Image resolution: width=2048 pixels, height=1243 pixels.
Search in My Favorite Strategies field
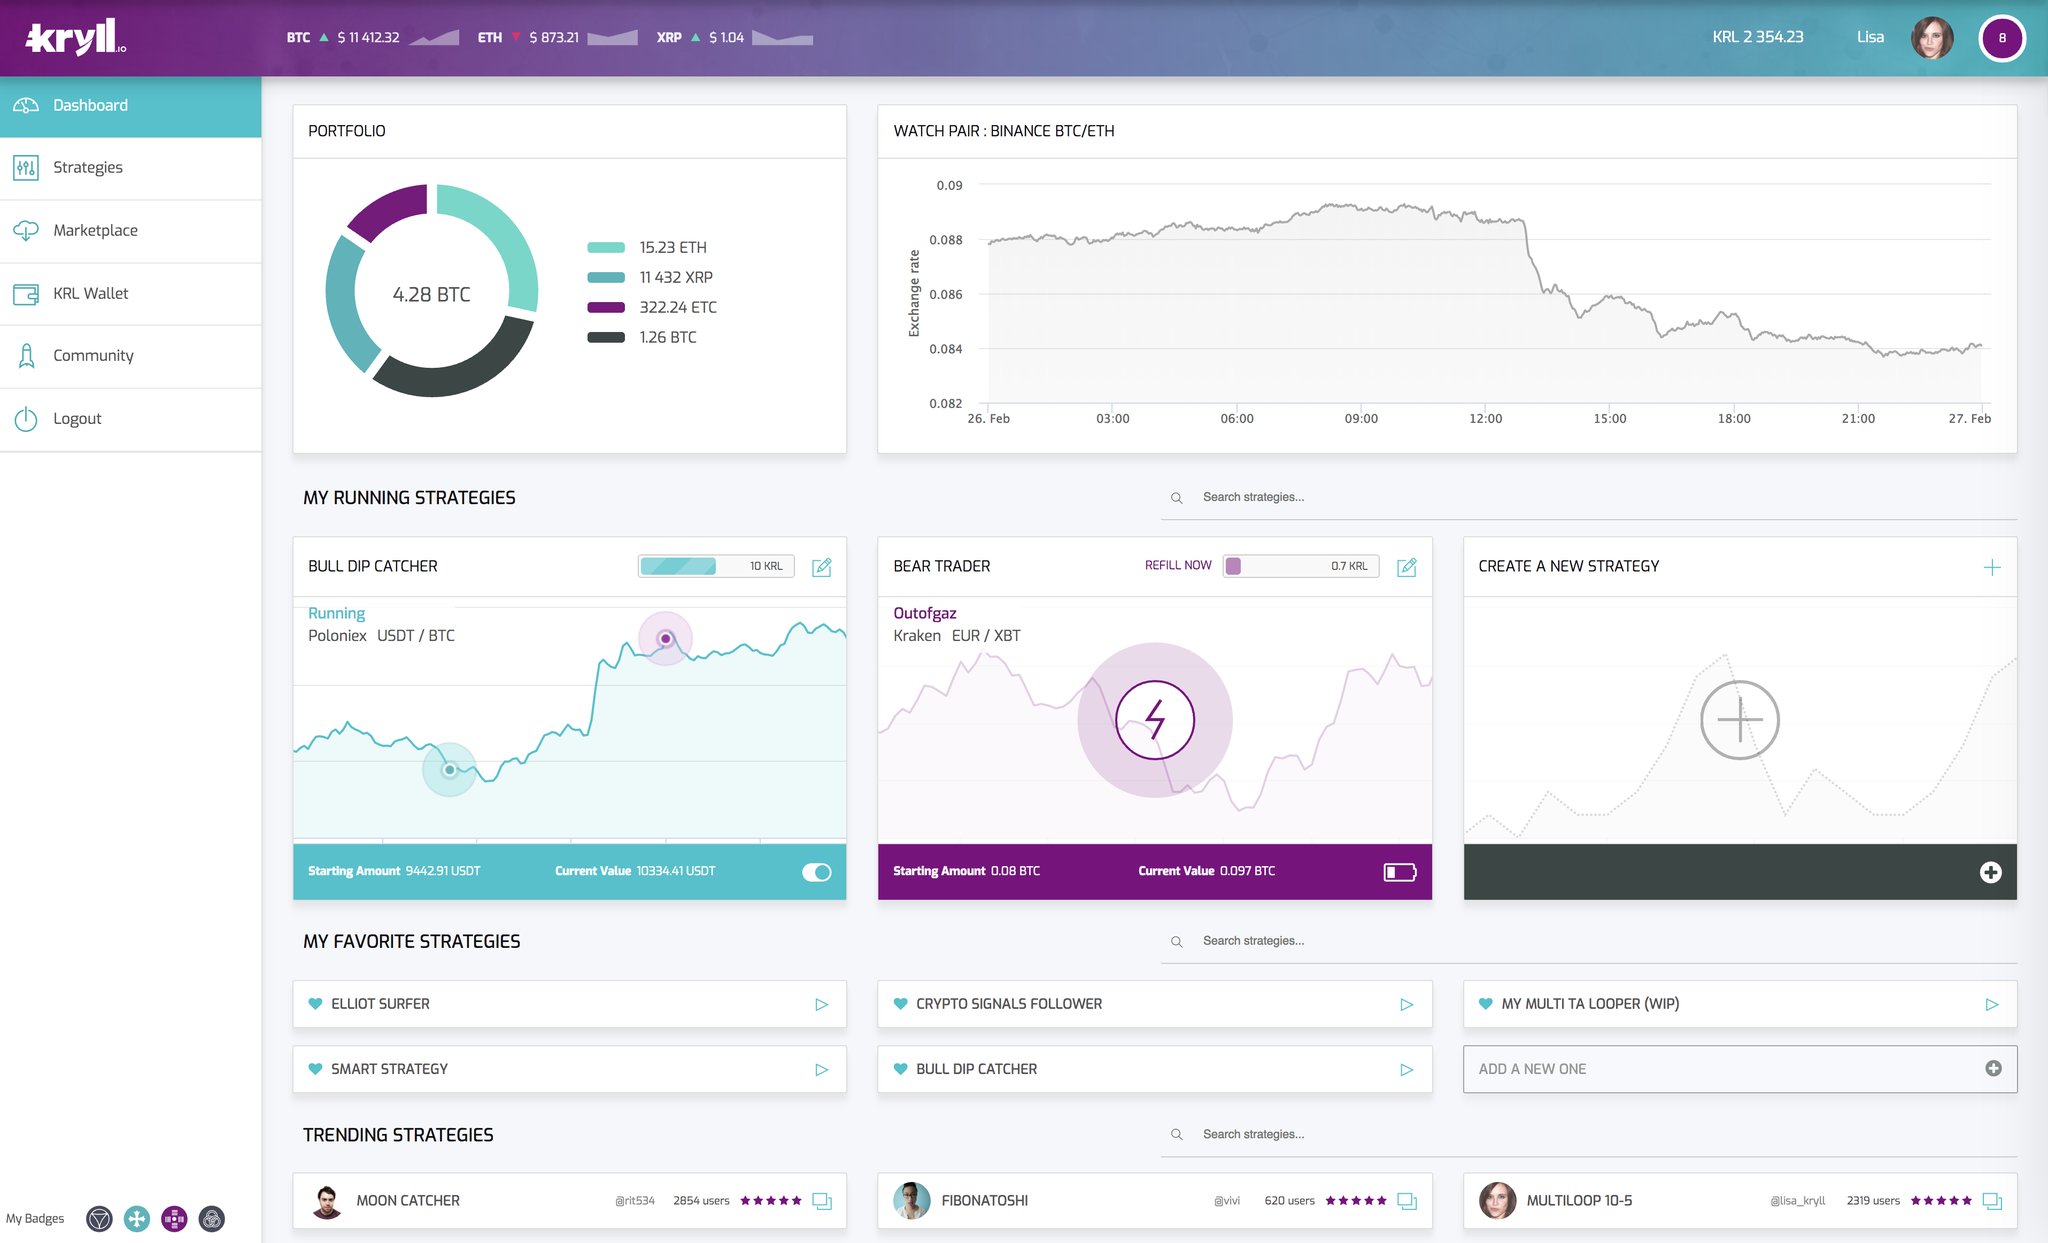click(1589, 941)
